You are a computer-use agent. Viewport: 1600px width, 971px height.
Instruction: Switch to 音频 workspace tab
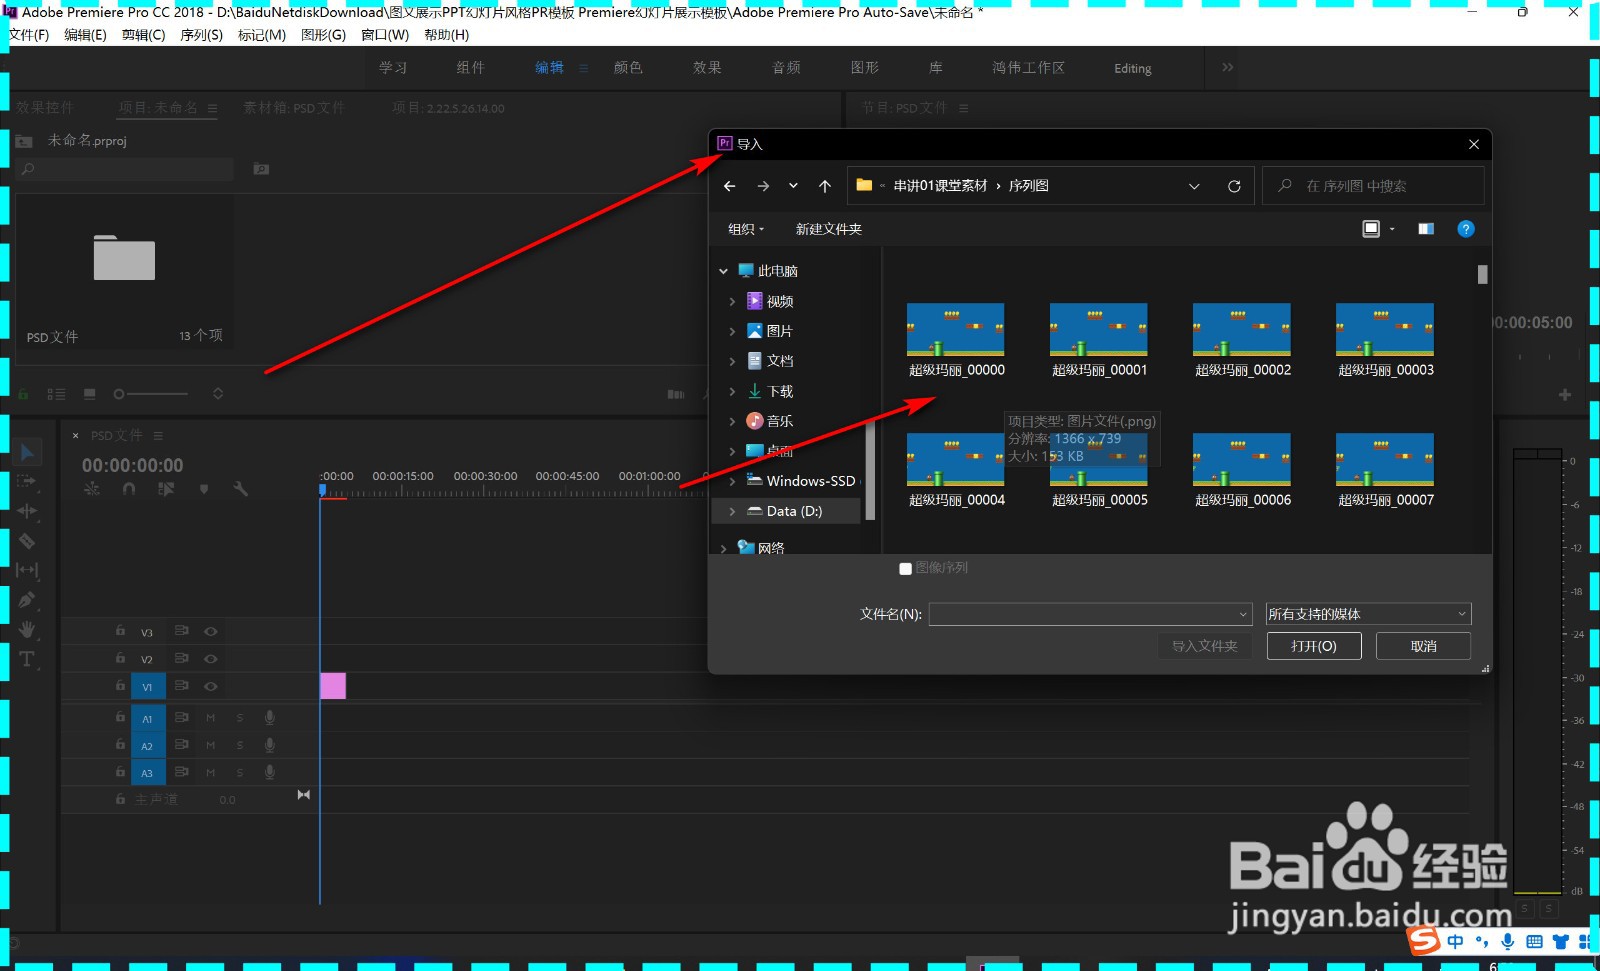[786, 68]
